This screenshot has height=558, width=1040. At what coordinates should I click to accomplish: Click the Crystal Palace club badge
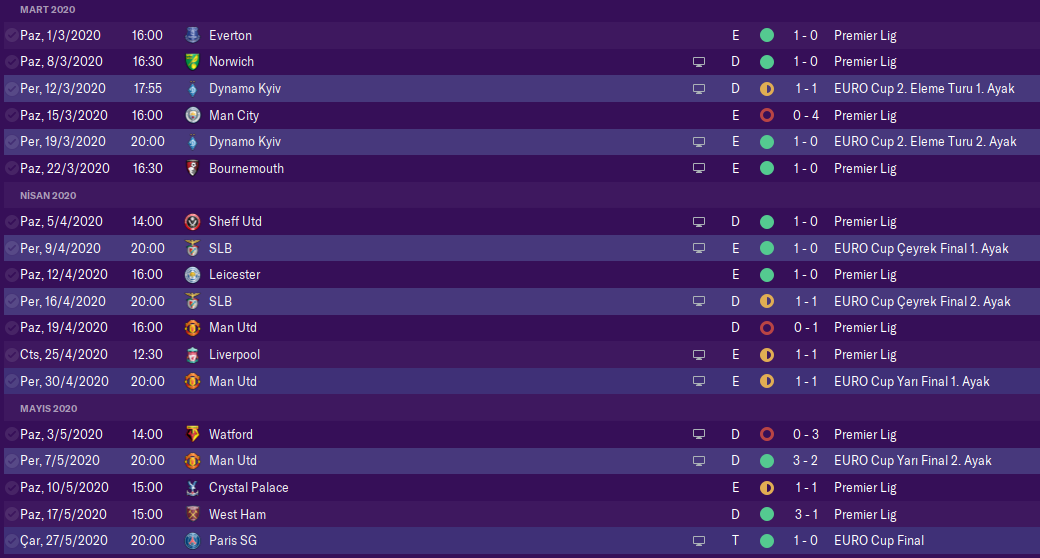click(193, 487)
